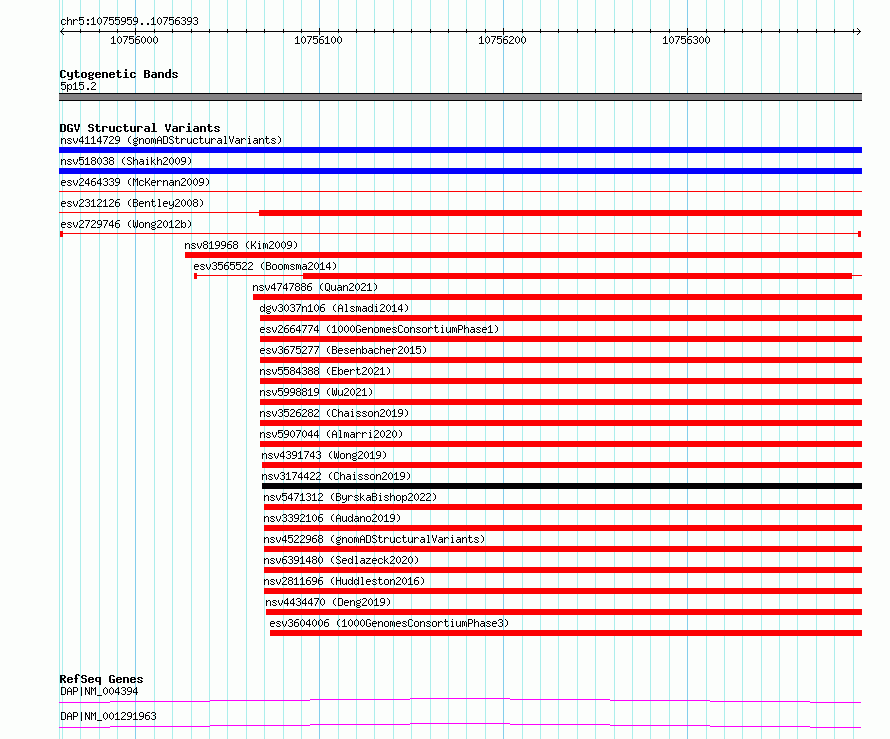The height and width of the screenshot is (739, 890).
Task: Click esv3604006 (1000GenomesConsortiumPhase3) label
Action: (389, 623)
